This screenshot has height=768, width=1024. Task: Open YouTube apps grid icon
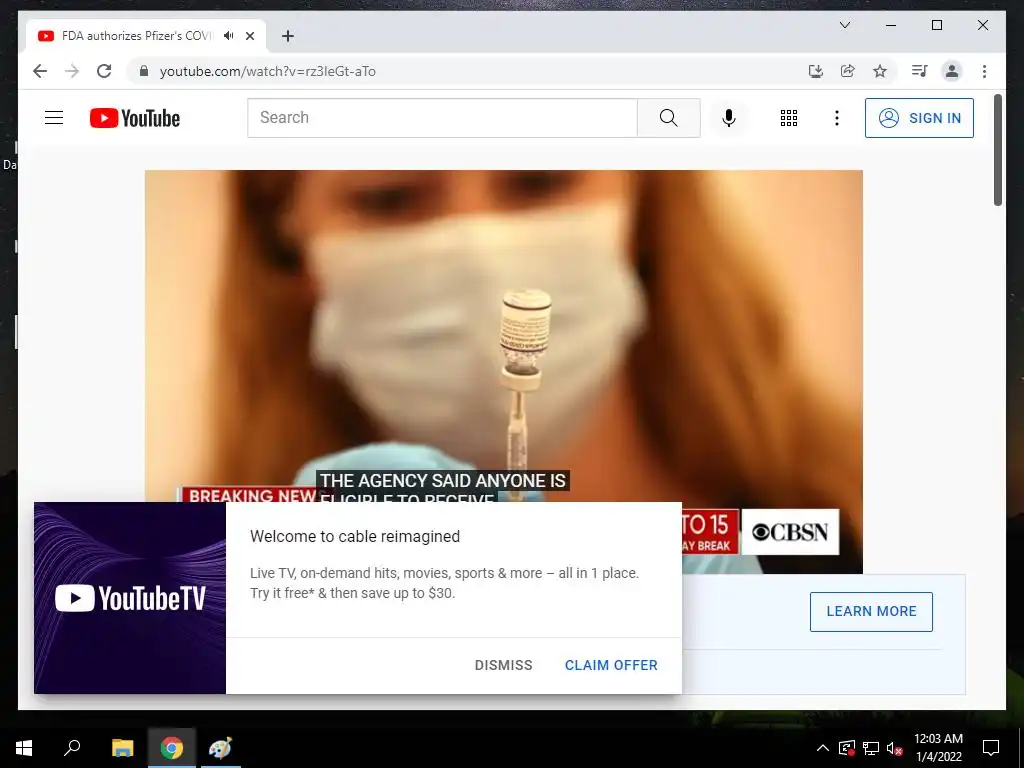point(789,118)
